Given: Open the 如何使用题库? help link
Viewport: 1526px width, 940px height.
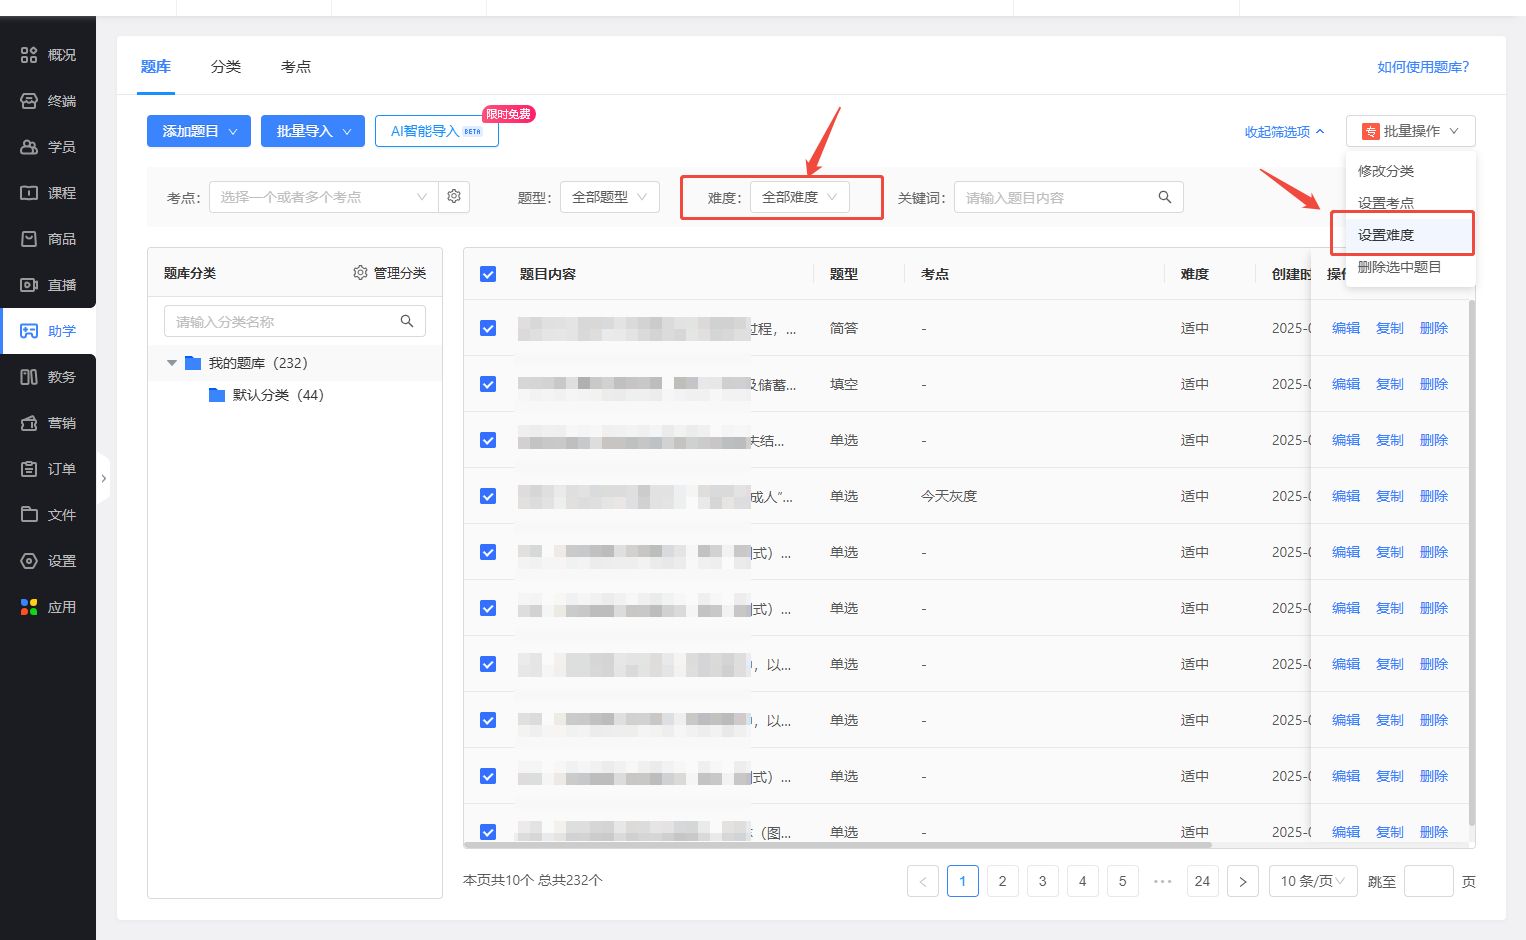Looking at the screenshot, I should click(x=1422, y=67).
